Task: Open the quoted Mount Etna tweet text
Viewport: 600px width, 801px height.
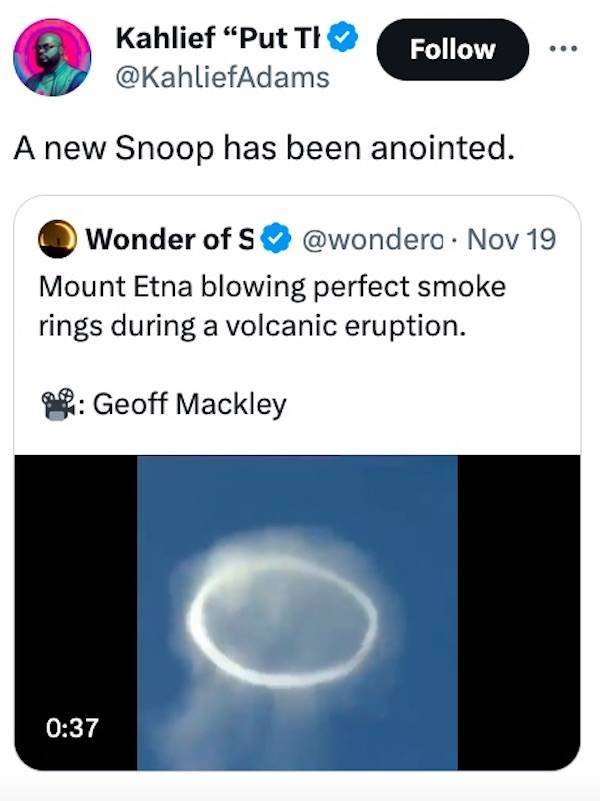Action: [272, 305]
